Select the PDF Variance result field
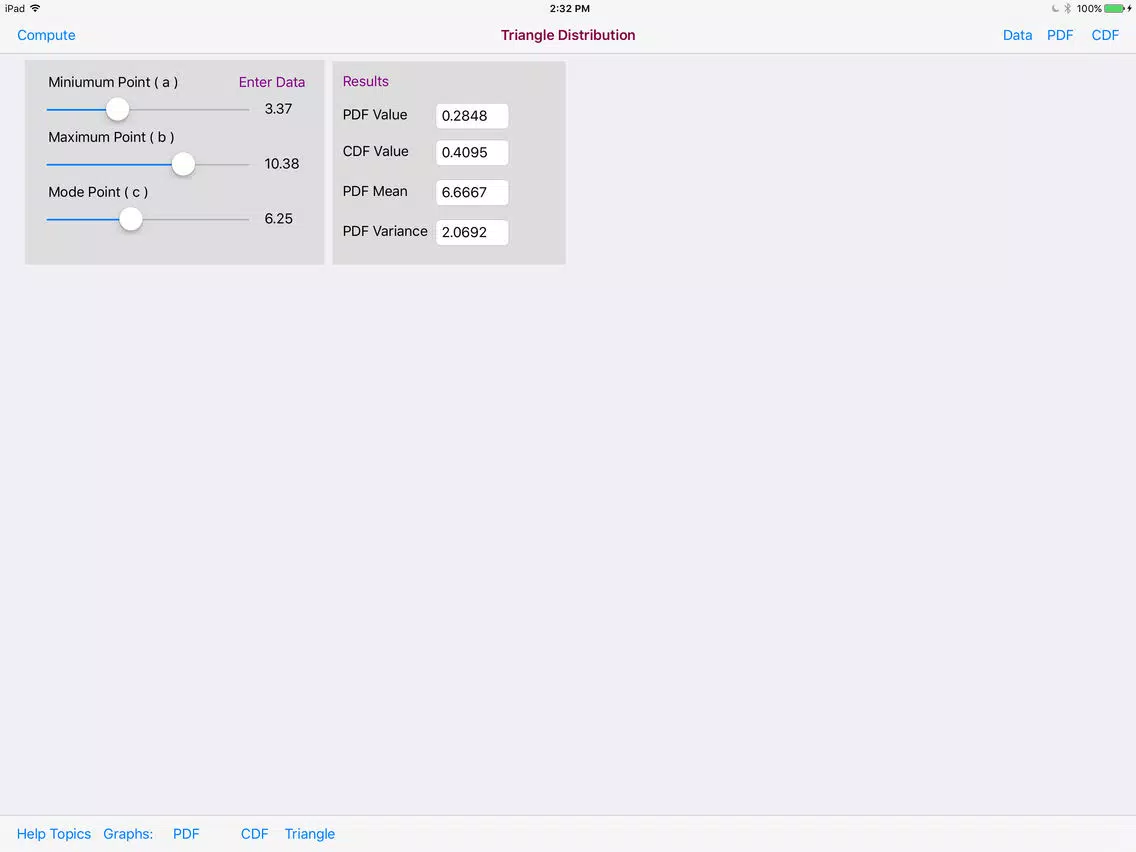The width and height of the screenshot is (1136, 852). pos(472,233)
